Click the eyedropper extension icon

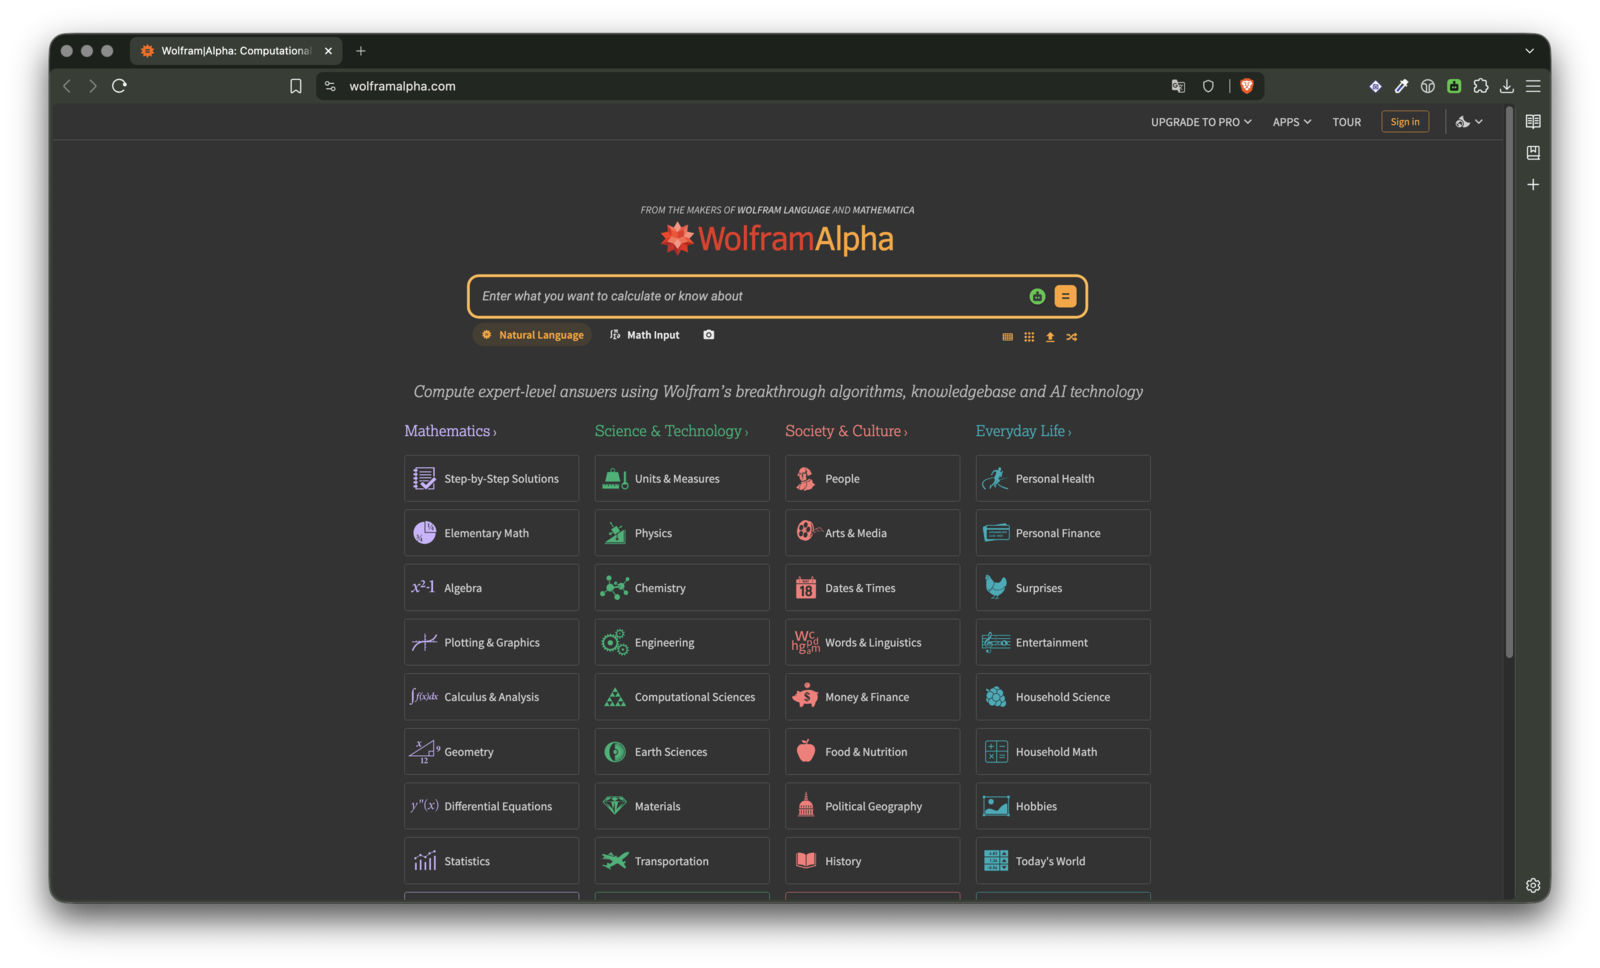1402,86
